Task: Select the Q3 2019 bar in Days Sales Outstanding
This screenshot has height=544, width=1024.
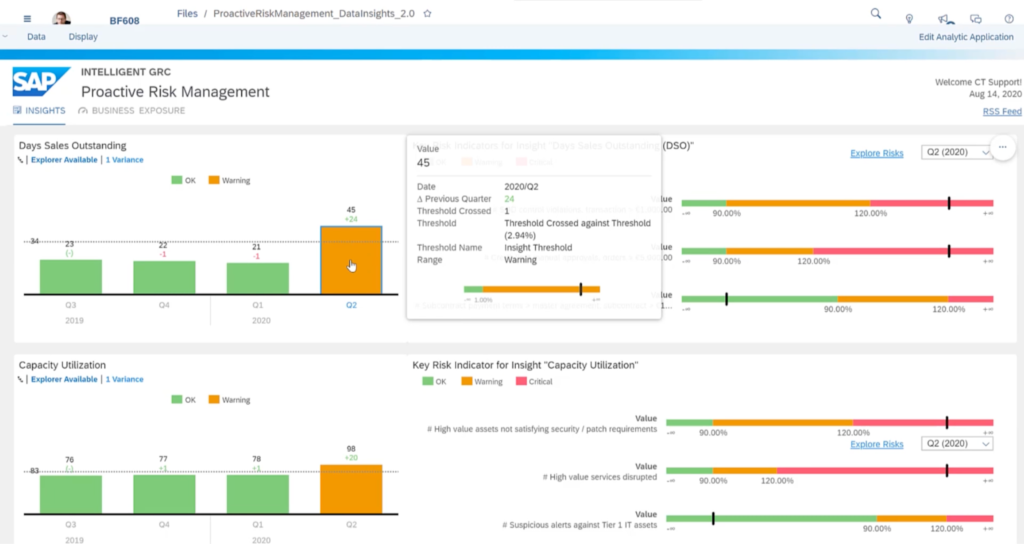Action: pos(71,277)
